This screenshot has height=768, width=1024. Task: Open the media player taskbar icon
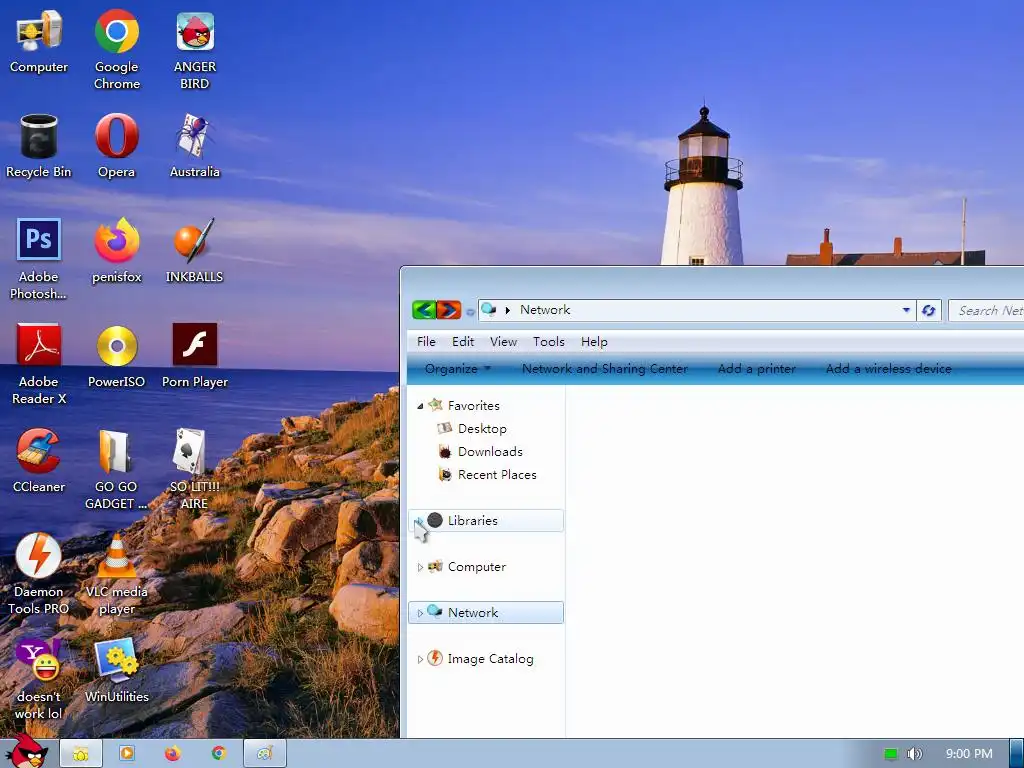point(127,754)
